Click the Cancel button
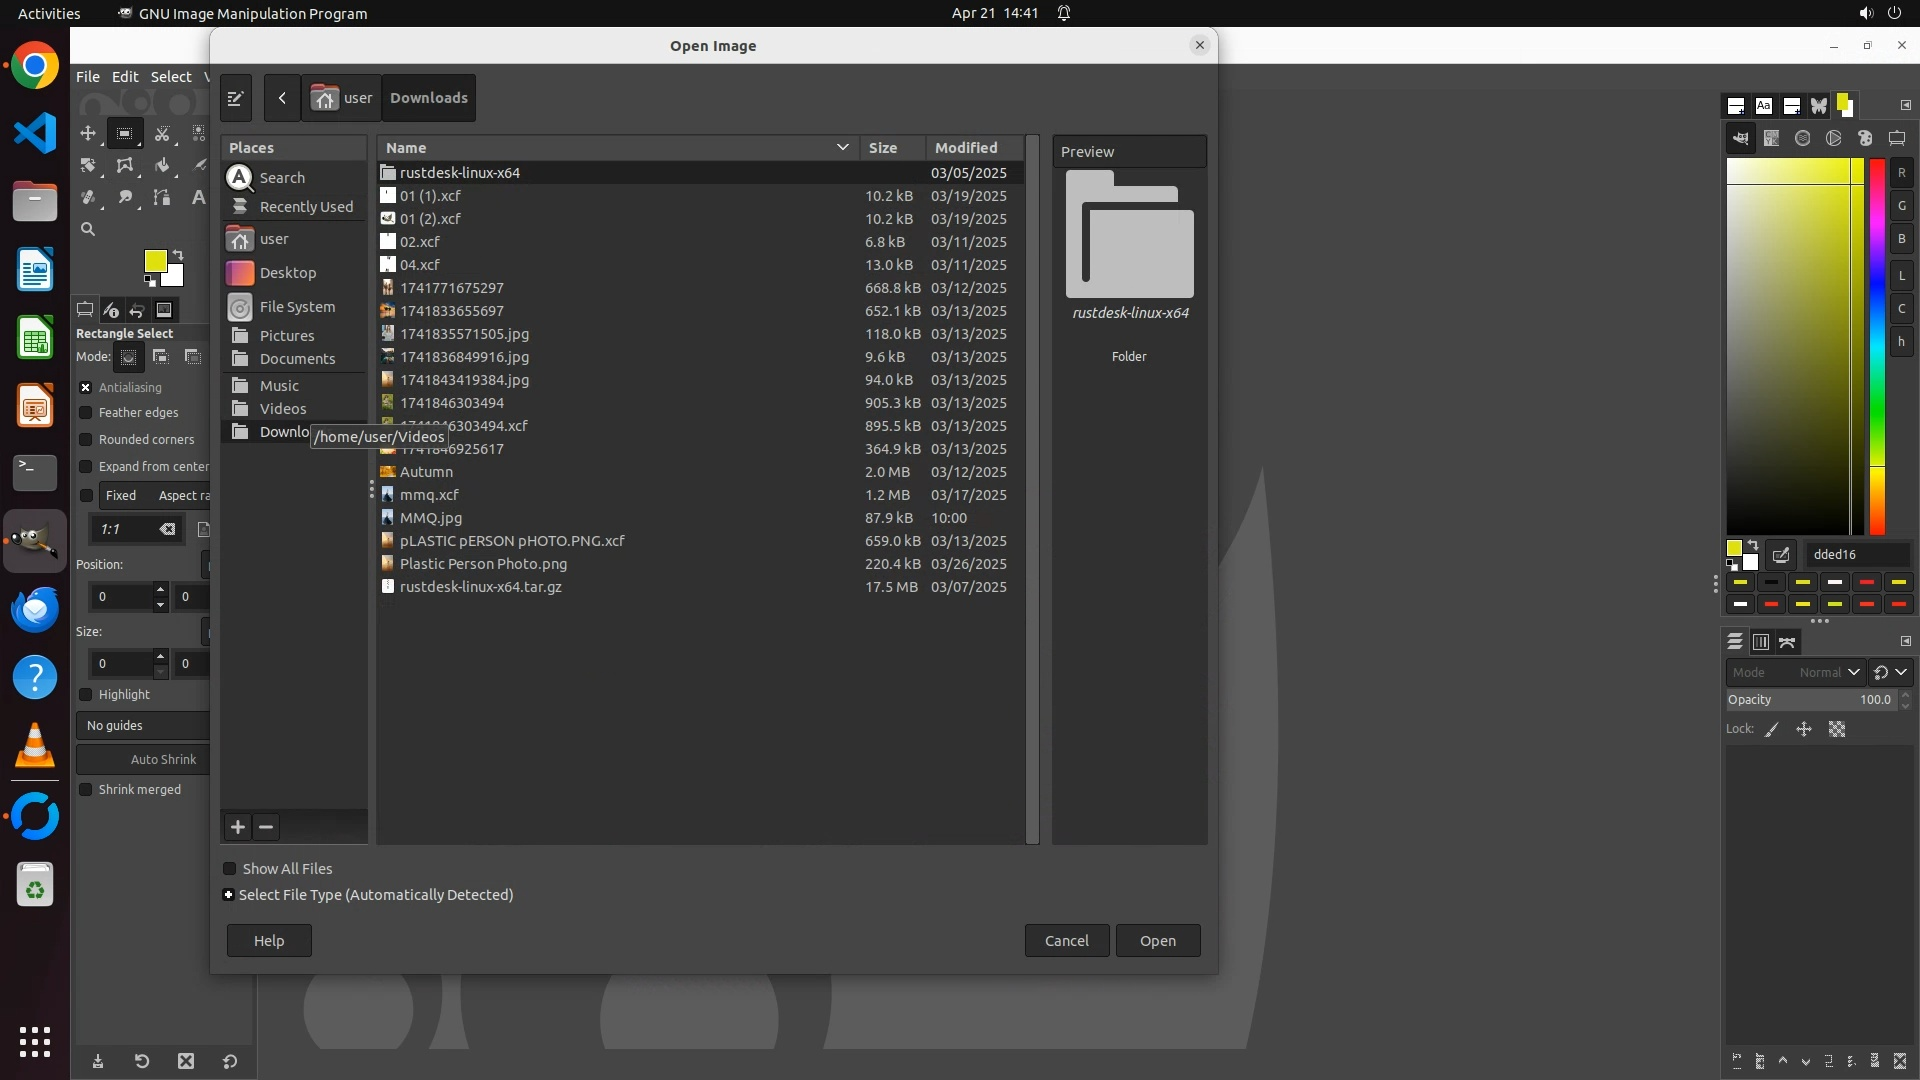Screen dimensions: 1920x1080 [1066, 941]
